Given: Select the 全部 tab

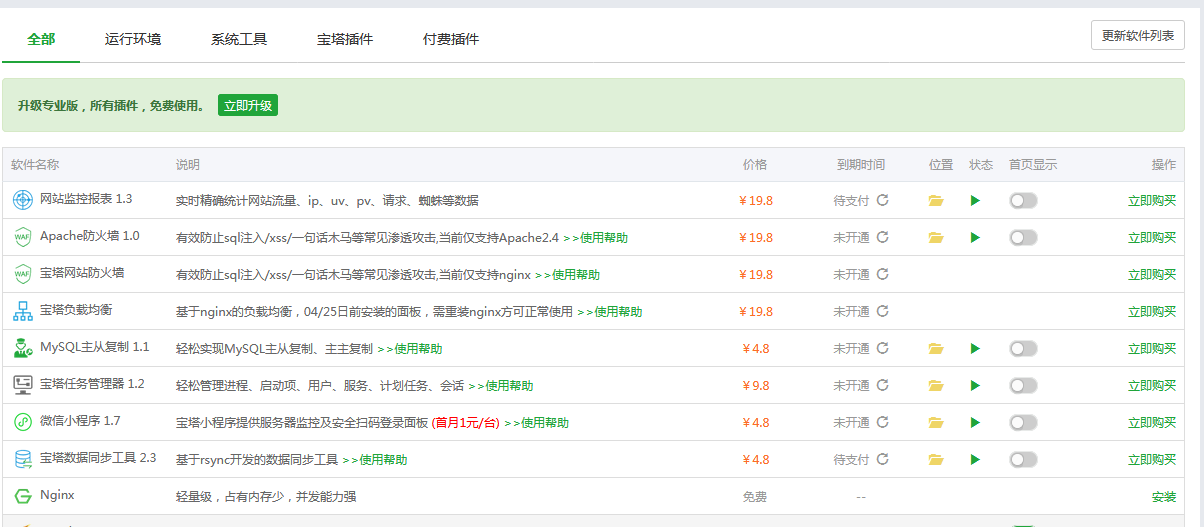Looking at the screenshot, I should point(41,39).
